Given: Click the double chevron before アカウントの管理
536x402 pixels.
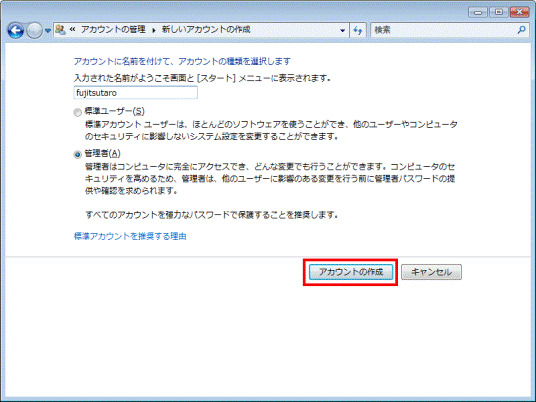Looking at the screenshot, I should tap(72, 30).
